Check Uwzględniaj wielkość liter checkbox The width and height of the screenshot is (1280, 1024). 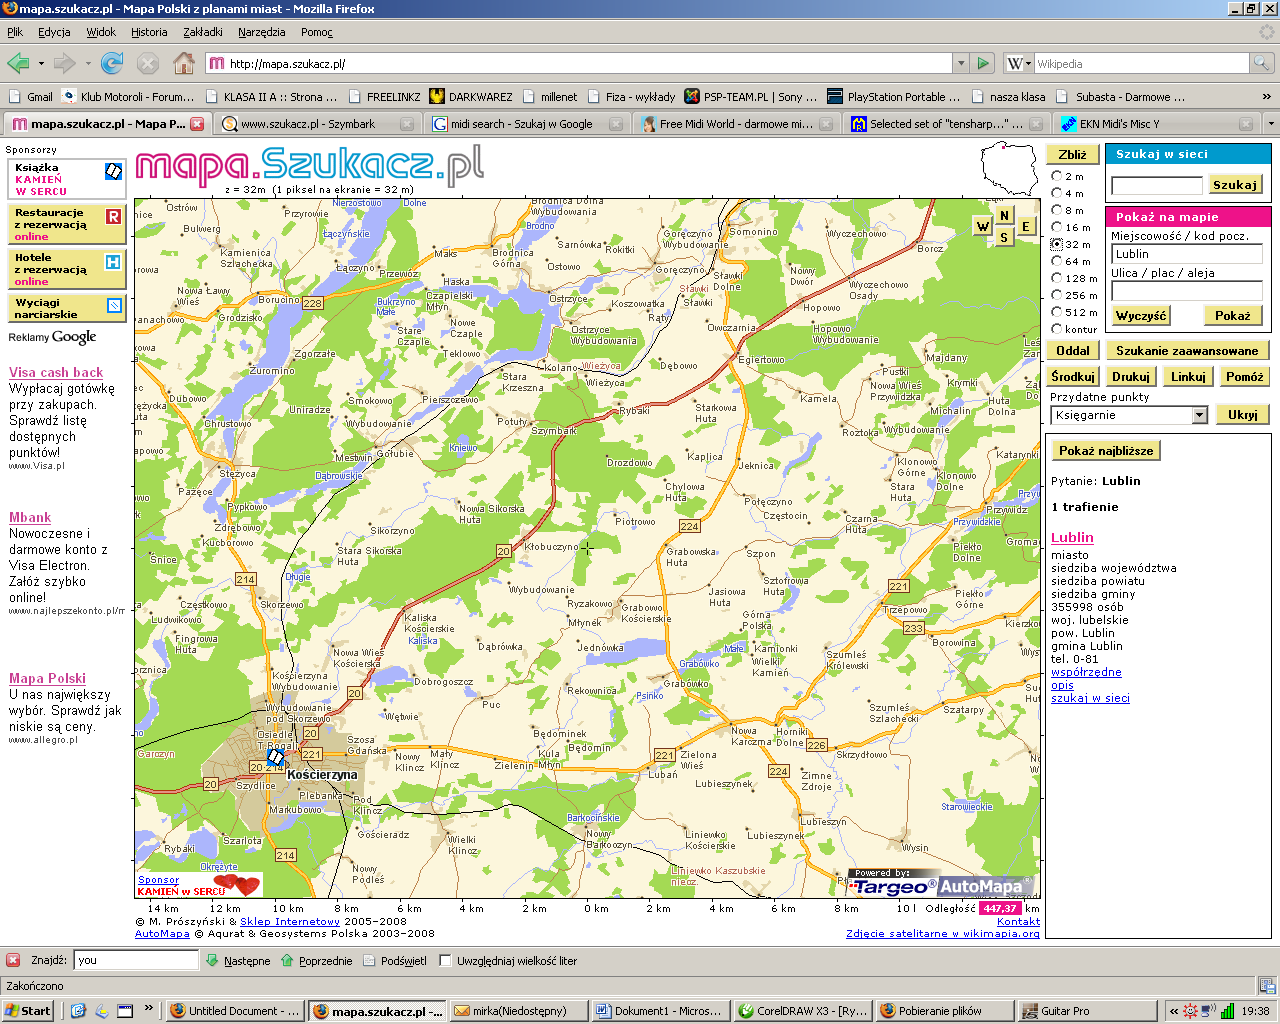(x=445, y=960)
